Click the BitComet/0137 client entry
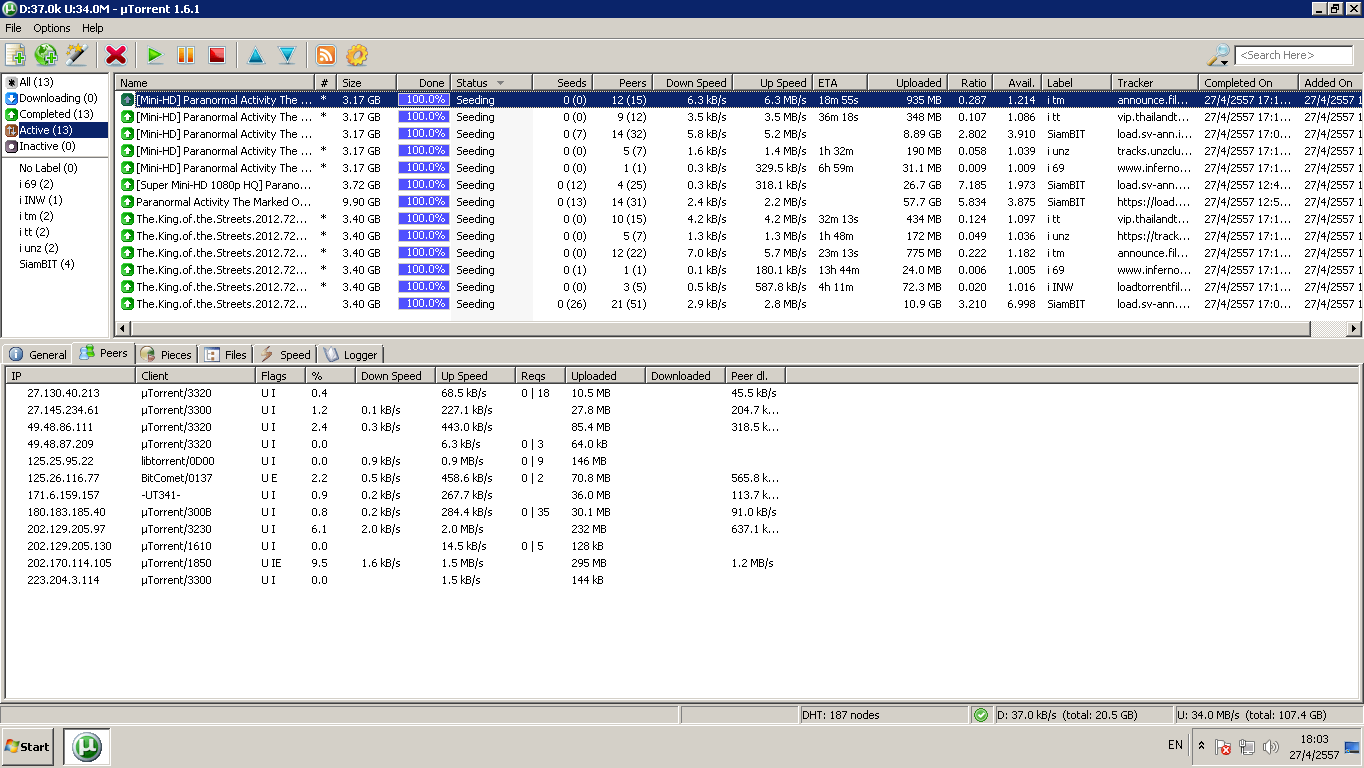Image resolution: width=1364 pixels, height=768 pixels. point(177,478)
